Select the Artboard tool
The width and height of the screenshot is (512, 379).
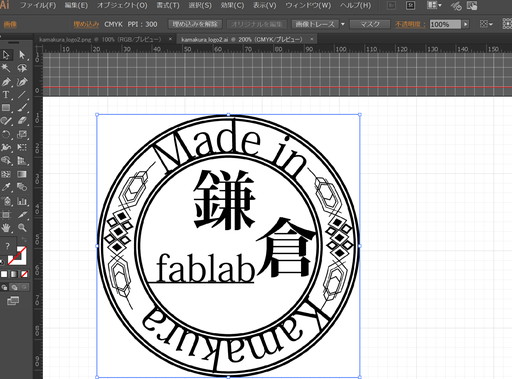tap(6, 214)
